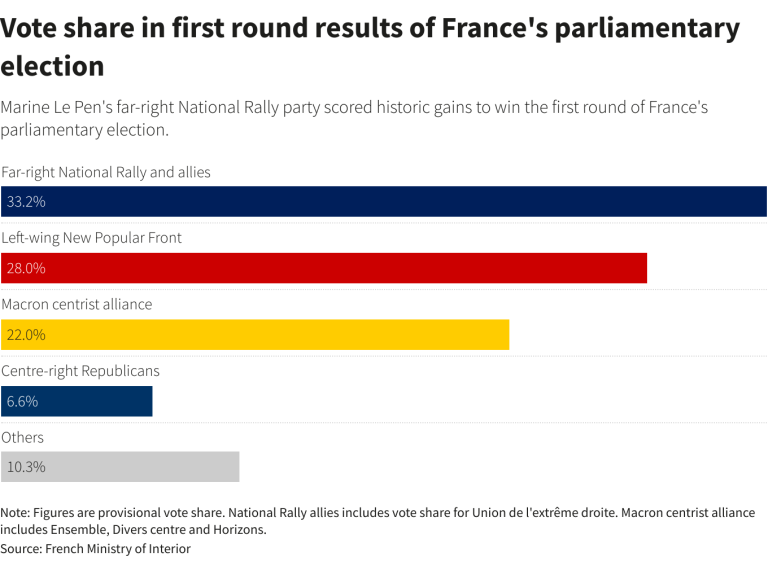Viewport: 768px width, 561px height.
Task: Click the Far-right National Rally and allies label
Action: tap(106, 172)
